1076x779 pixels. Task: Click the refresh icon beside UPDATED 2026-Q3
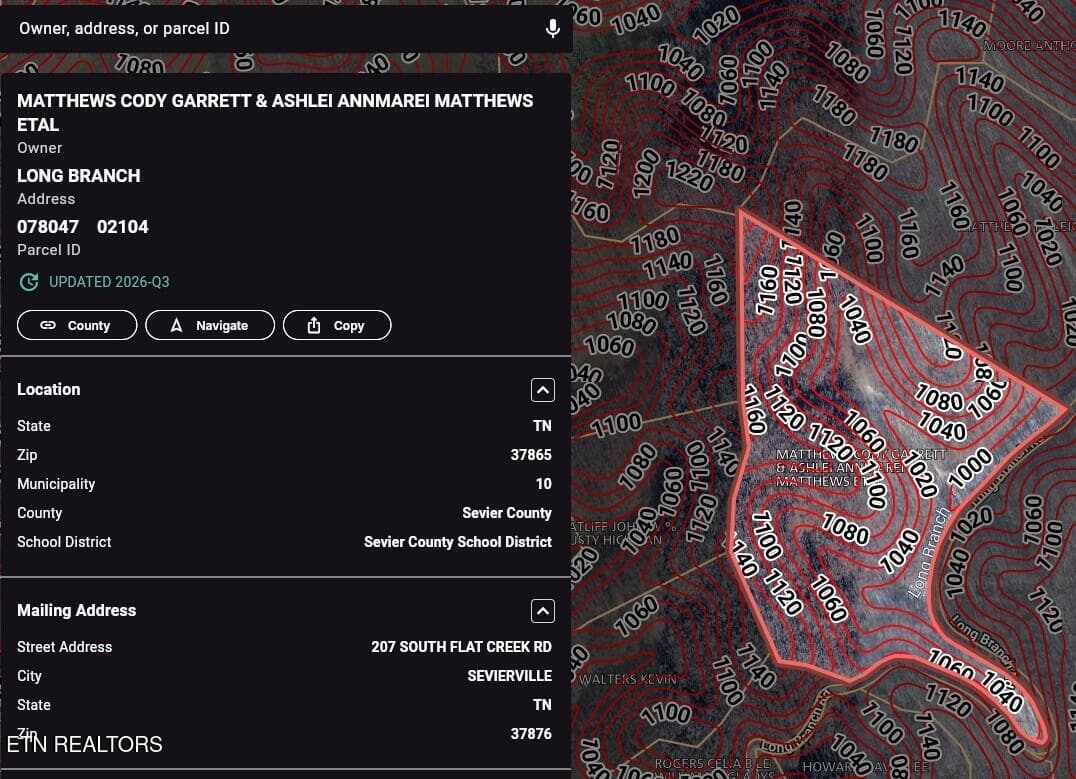coord(29,282)
